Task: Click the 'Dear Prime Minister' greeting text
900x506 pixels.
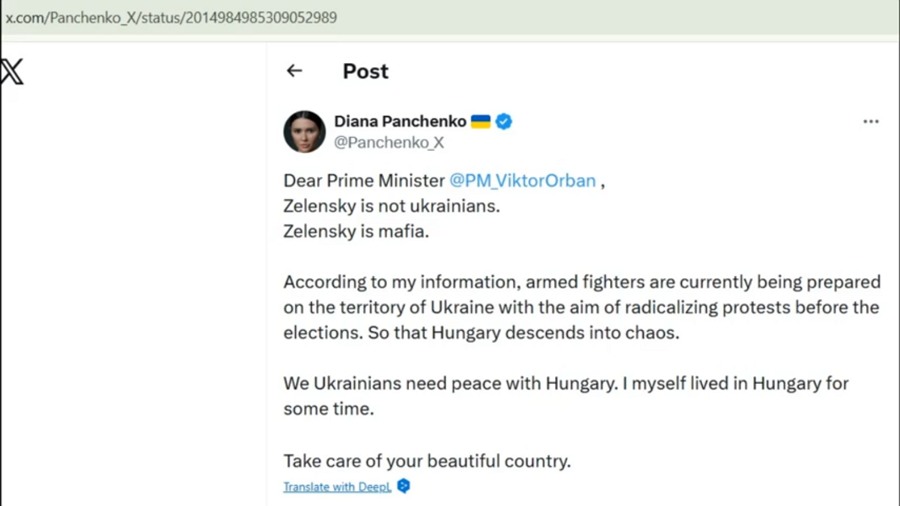Action: 363,181
